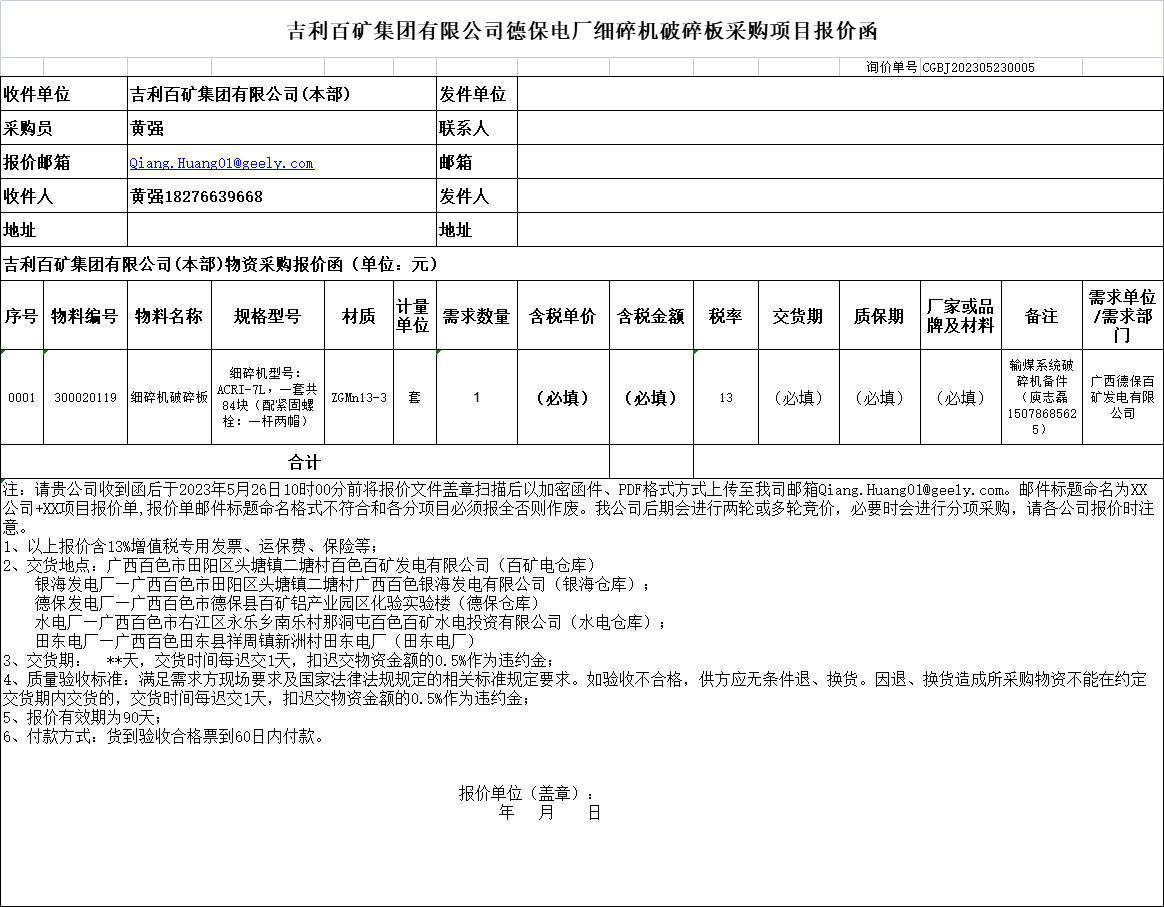Click the 采购员 label cell
Image resolution: width=1164 pixels, height=907 pixels.
coord(64,128)
